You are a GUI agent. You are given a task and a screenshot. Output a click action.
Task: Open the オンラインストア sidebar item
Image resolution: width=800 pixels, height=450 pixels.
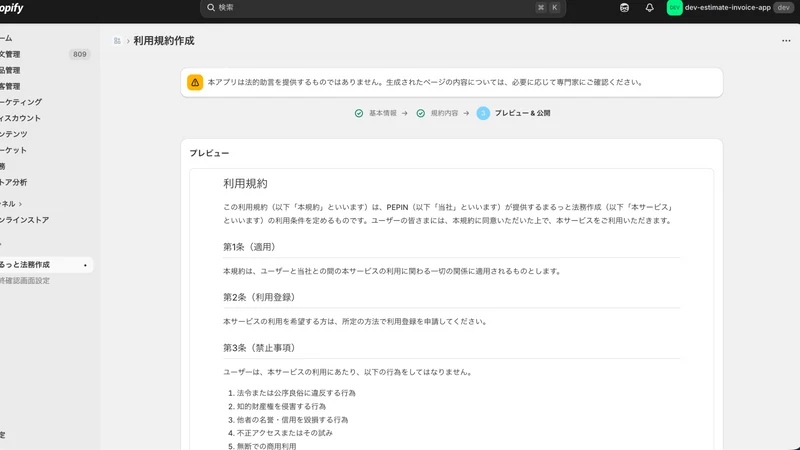[45, 220]
